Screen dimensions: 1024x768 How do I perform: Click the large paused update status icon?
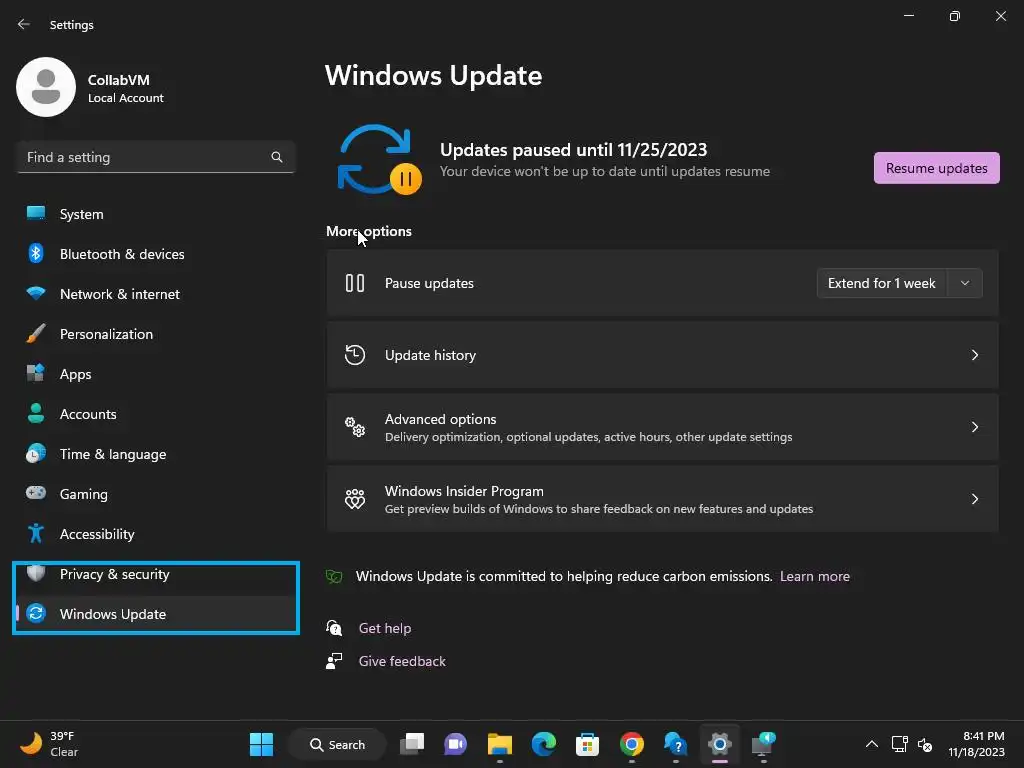379,160
